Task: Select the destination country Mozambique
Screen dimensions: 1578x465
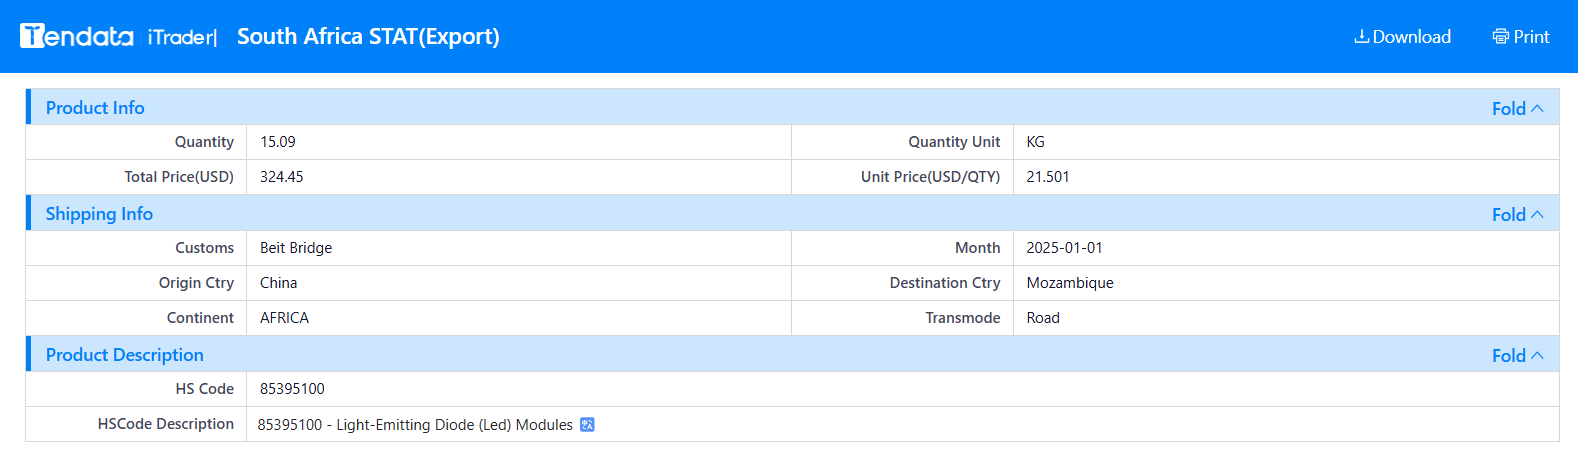Action: point(1070,283)
